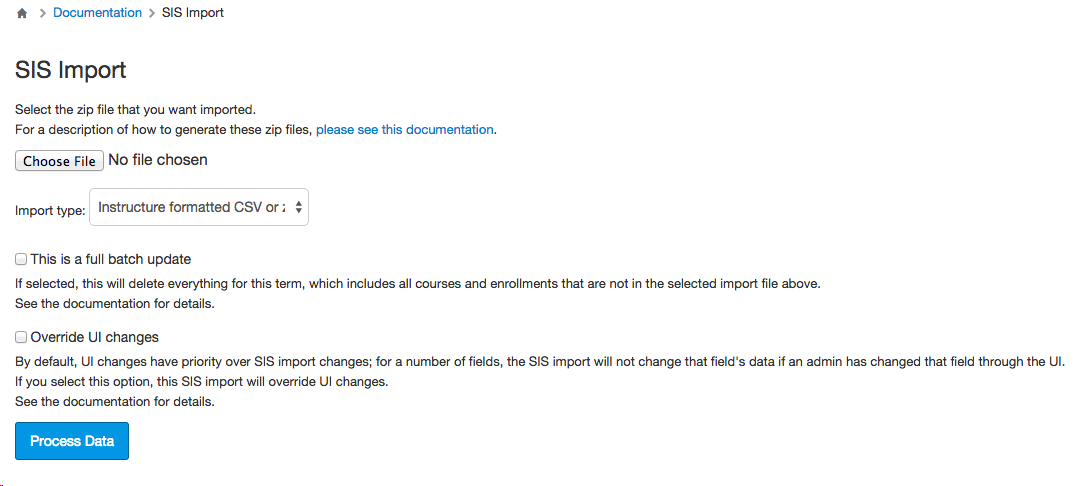Submit with the Process Data button
The width and height of the screenshot is (1080, 486).
72,441
